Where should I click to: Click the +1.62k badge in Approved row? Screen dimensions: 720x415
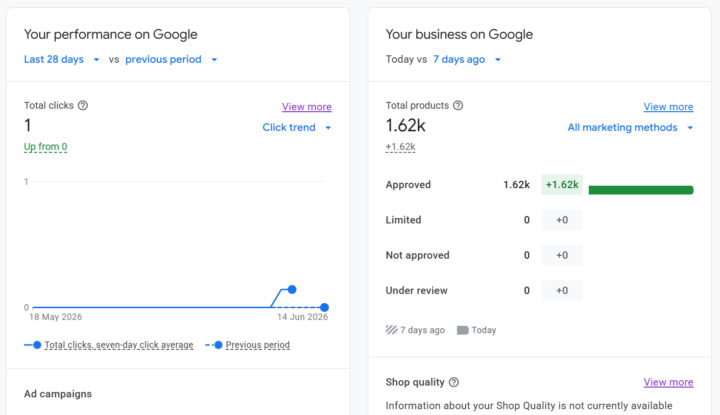pyautogui.click(x=562, y=185)
